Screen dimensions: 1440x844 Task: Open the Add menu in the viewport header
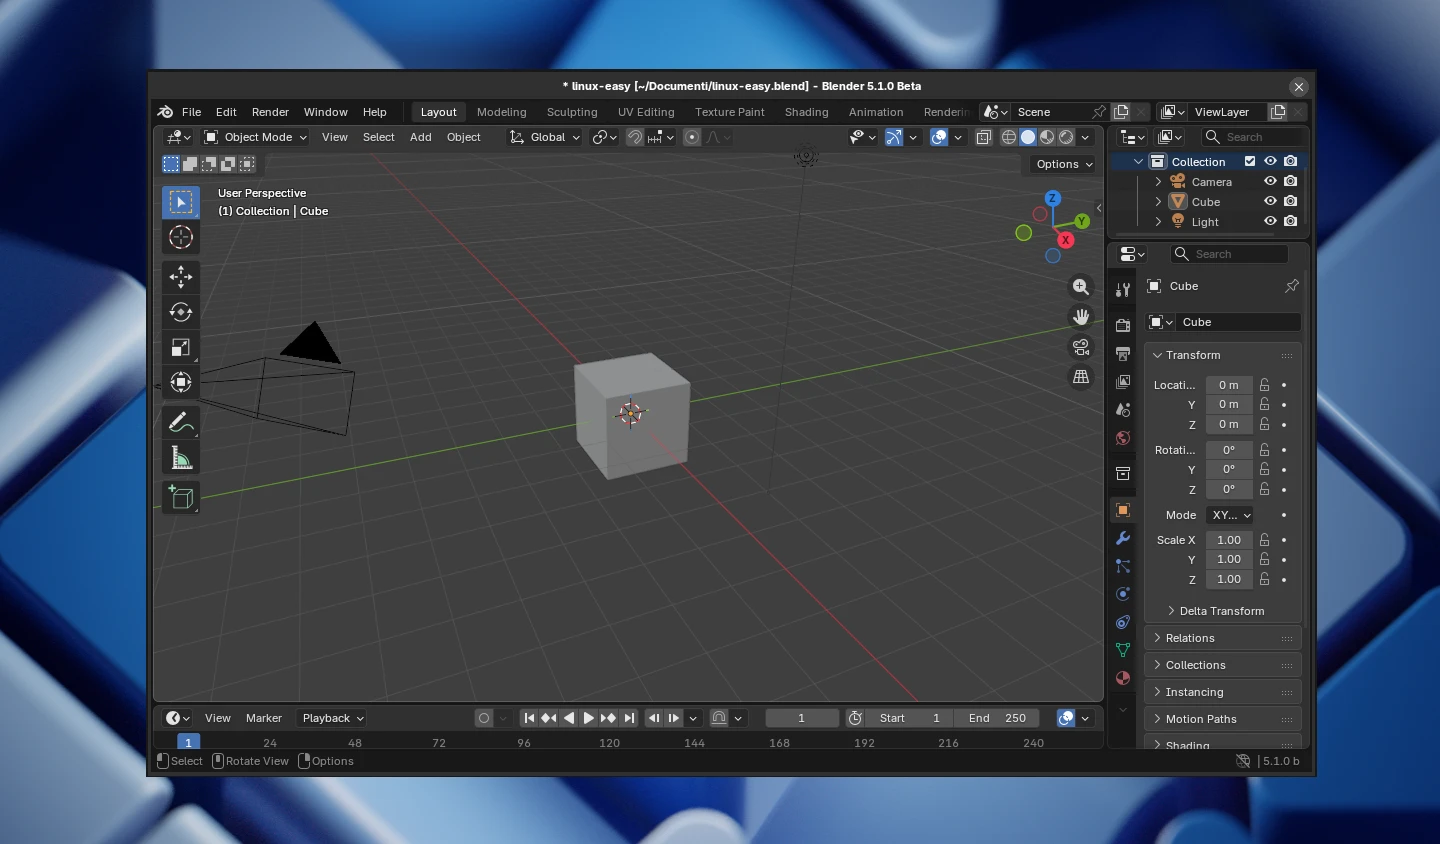pos(420,137)
